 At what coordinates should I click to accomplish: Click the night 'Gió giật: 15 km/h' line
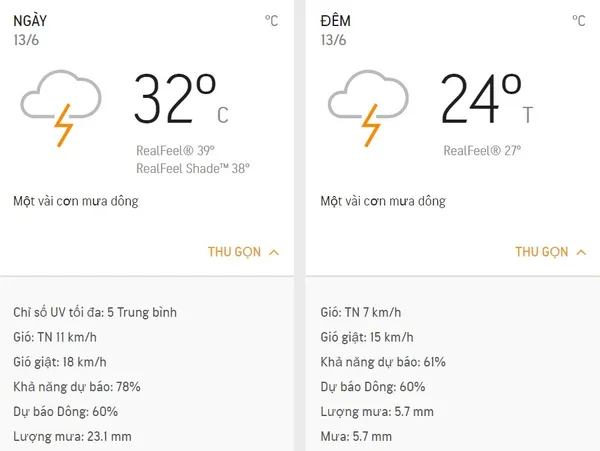(x=367, y=337)
